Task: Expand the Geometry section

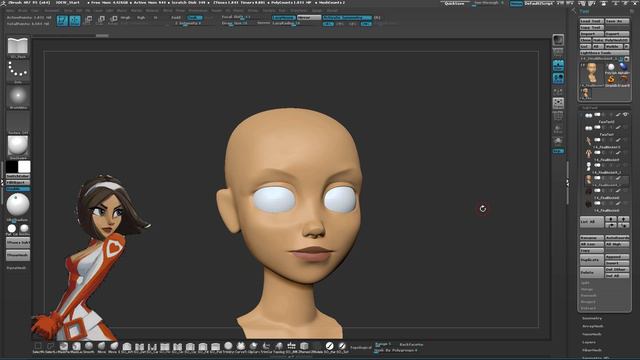Action: (592, 318)
